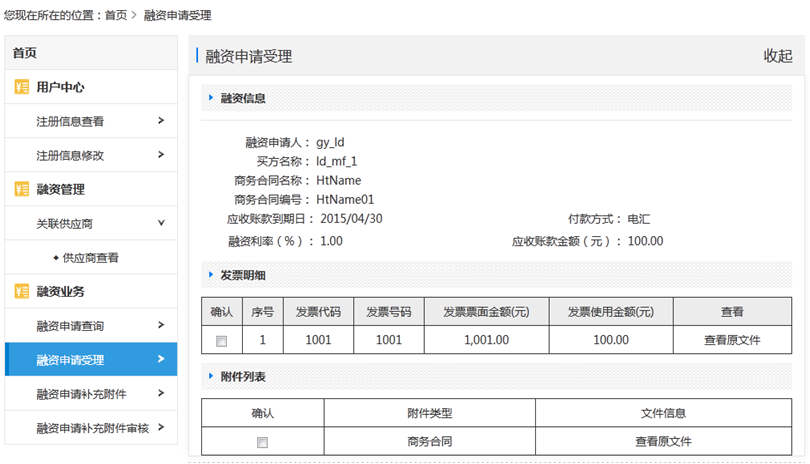Open 供应商查看 submenu item
The width and height of the screenshot is (810, 464).
point(91,258)
